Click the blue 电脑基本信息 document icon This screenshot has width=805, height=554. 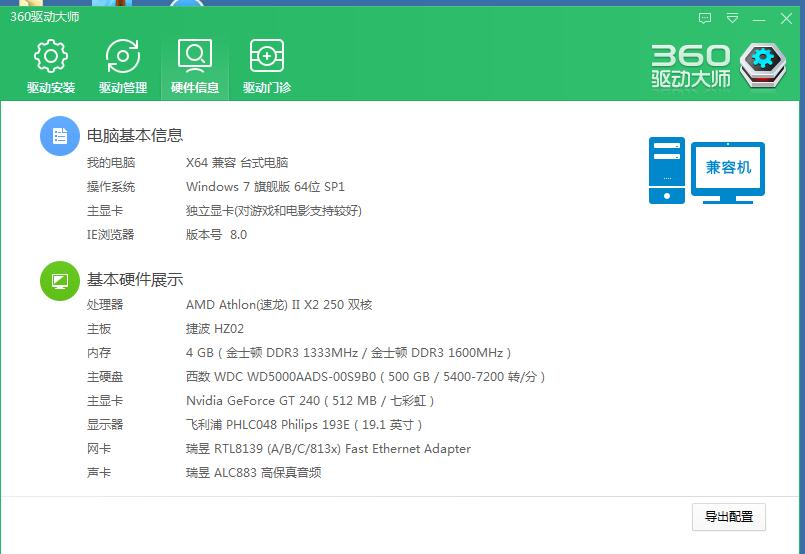pos(60,136)
